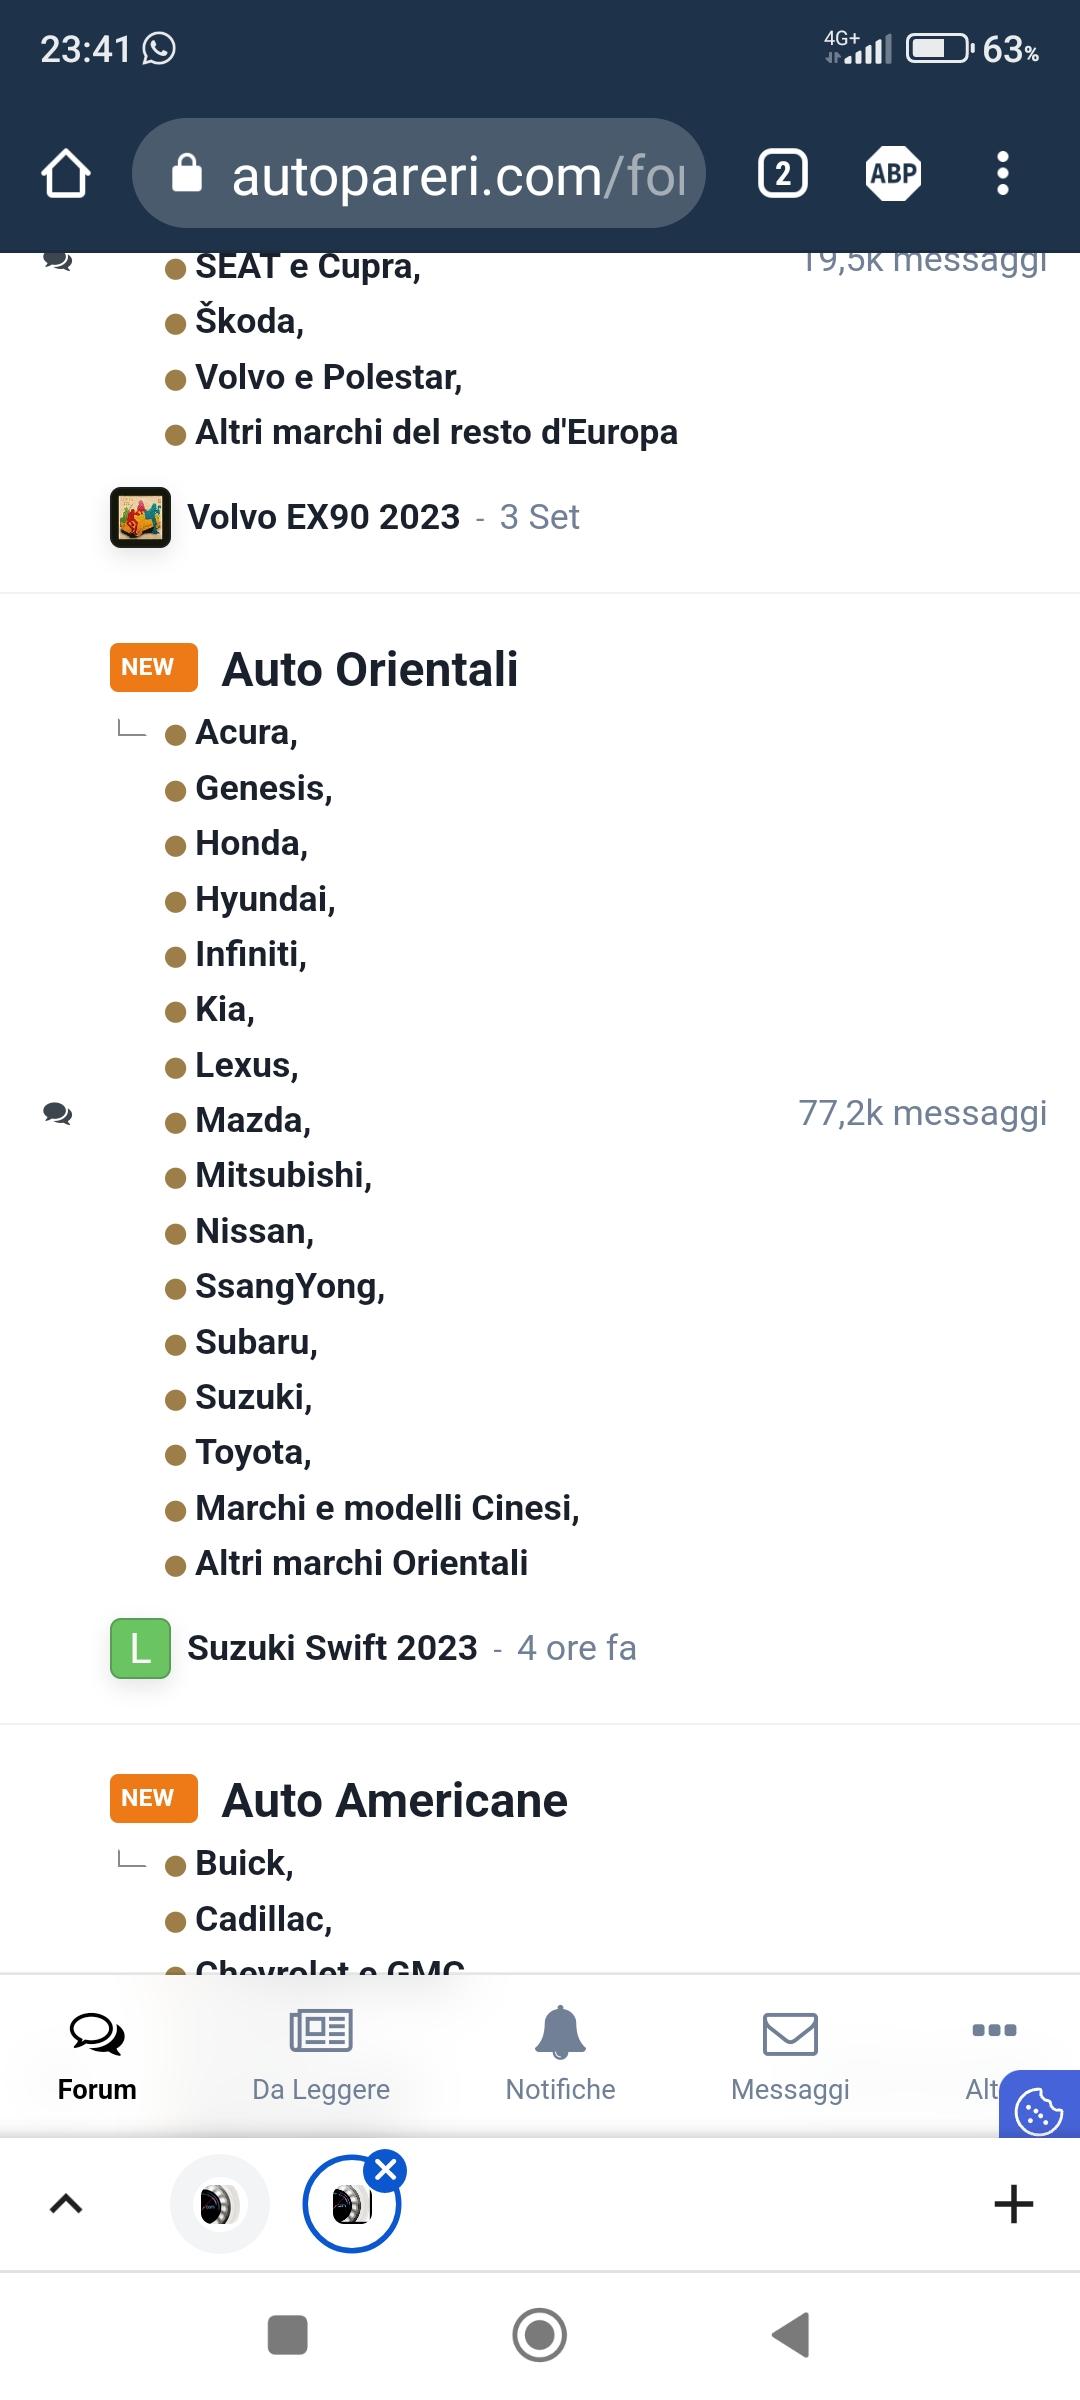Image resolution: width=1080 pixels, height=2400 pixels.
Task: Select the Forum speech-bubble tab
Action: click(97, 2053)
